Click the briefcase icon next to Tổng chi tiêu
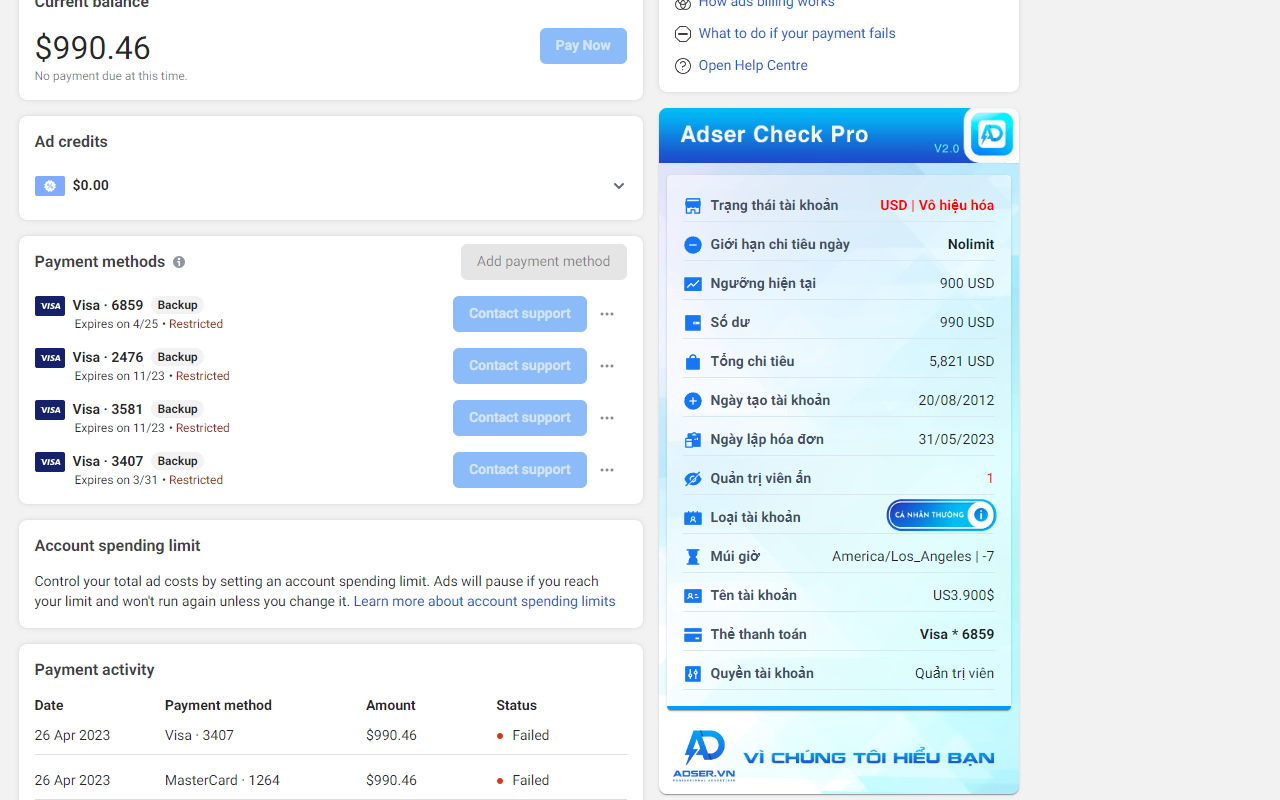 [692, 361]
